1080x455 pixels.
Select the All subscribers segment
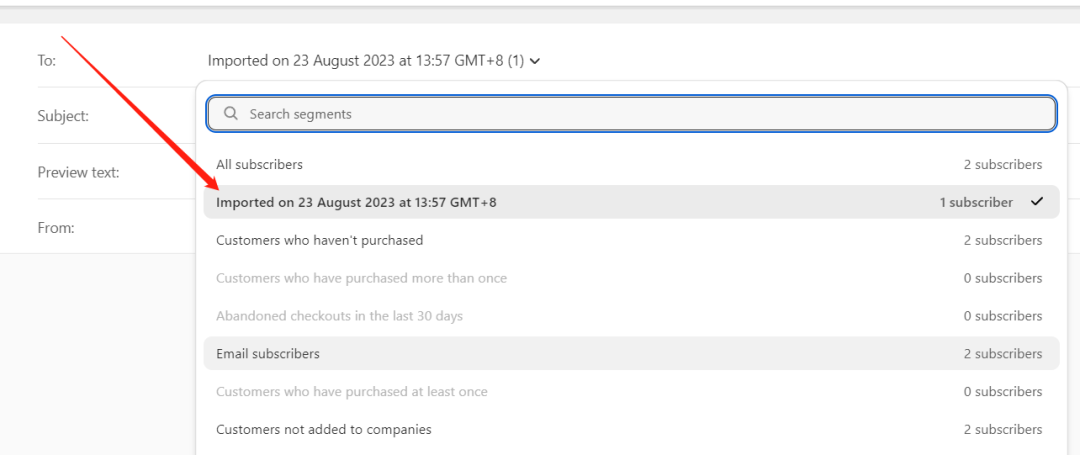[632, 165]
